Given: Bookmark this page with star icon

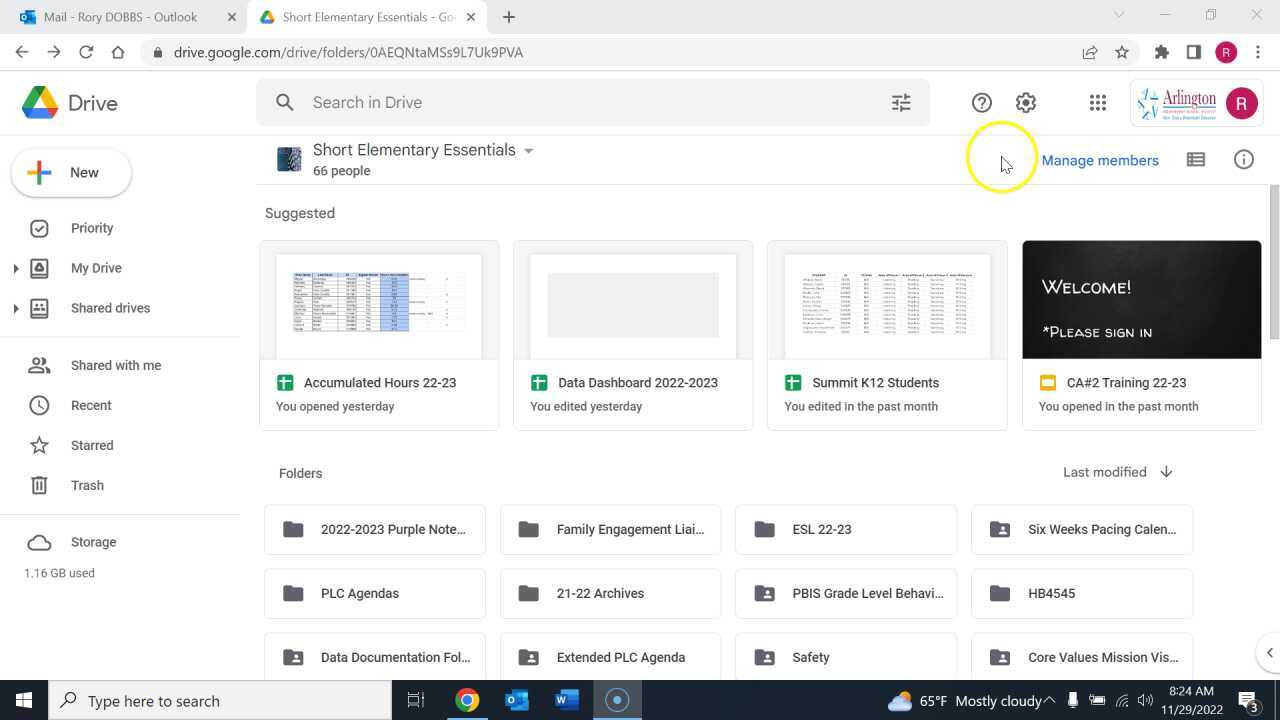Looking at the screenshot, I should [x=1122, y=52].
